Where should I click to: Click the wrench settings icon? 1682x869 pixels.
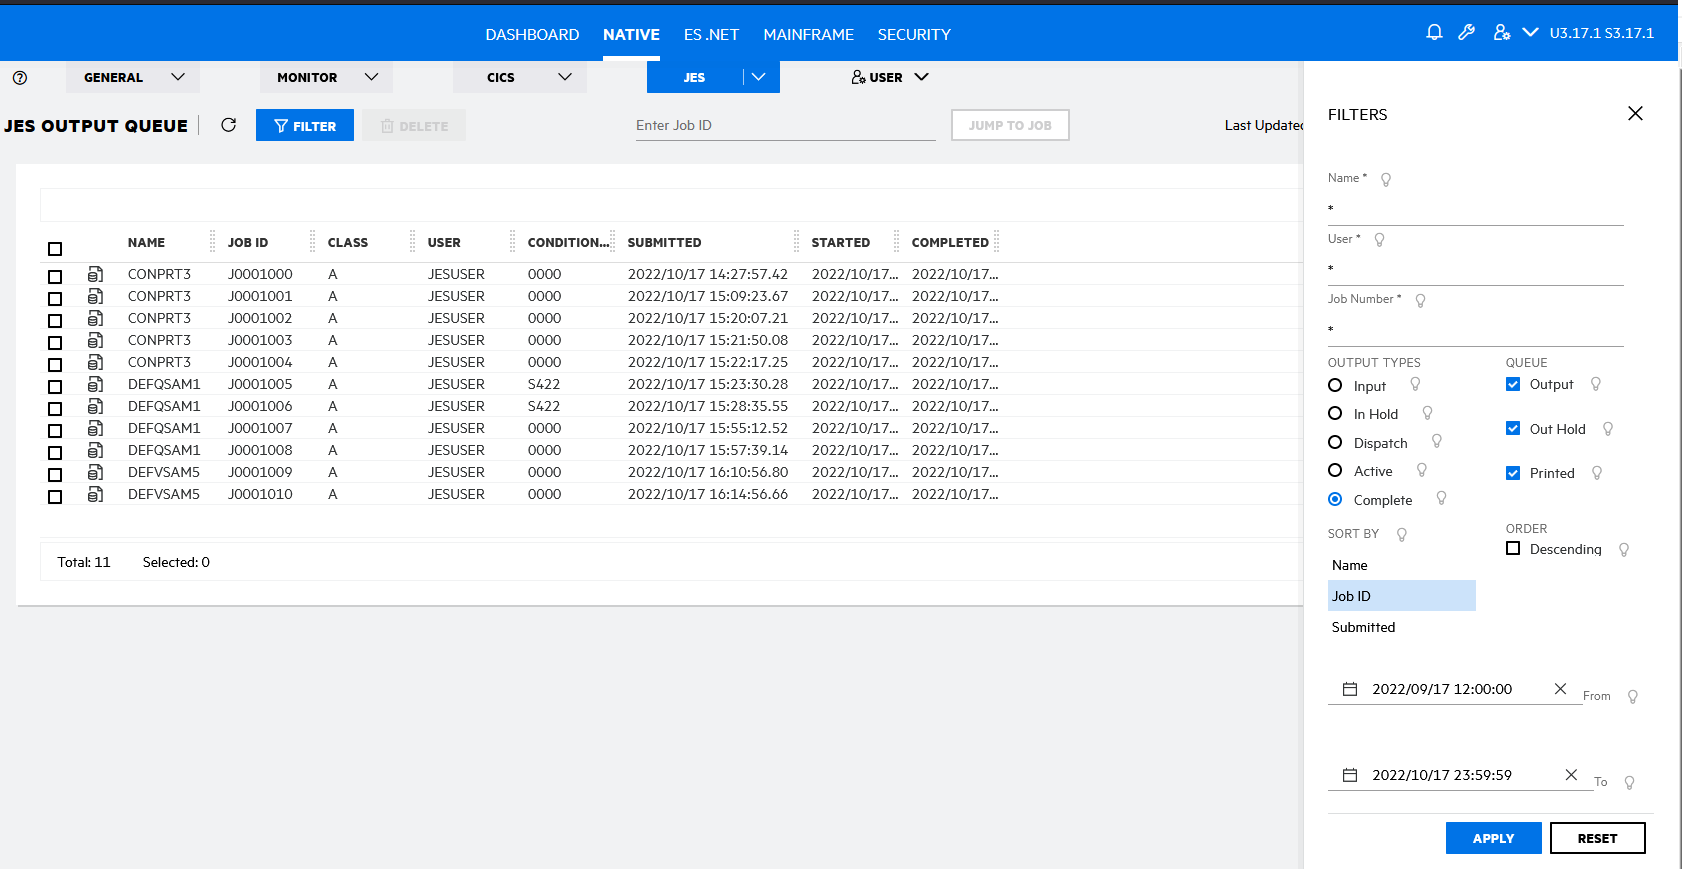coord(1467,32)
